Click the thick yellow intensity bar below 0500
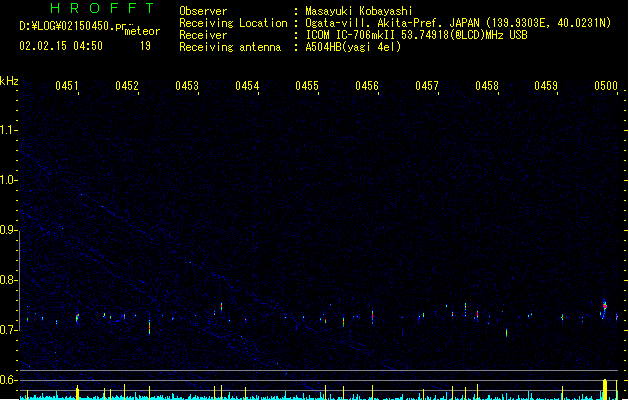The width and height of the screenshot is (629, 400). [x=605, y=389]
